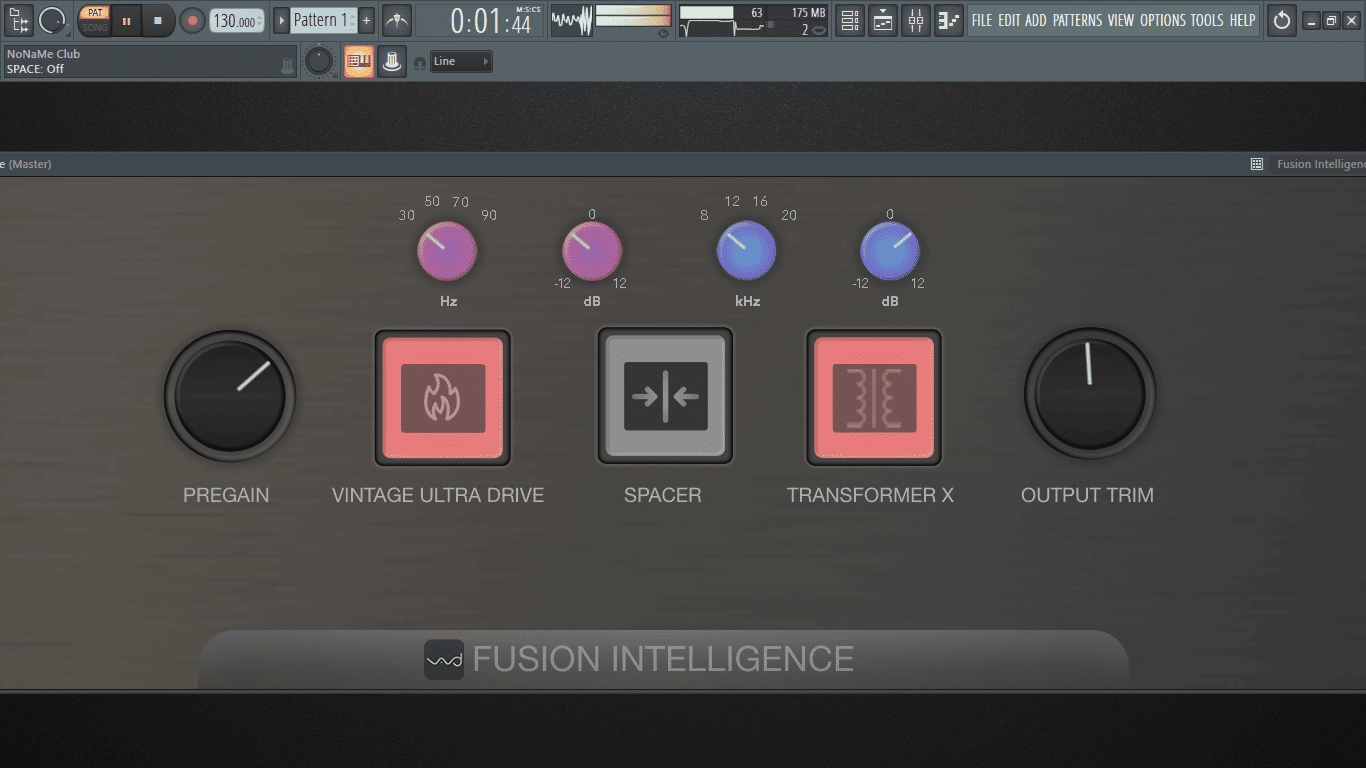Click the master volume knob near hint bar
The image size is (1366, 768).
pos(319,61)
